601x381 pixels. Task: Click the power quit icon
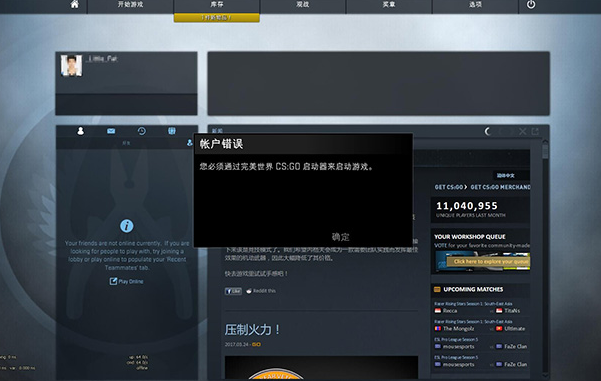(x=531, y=5)
